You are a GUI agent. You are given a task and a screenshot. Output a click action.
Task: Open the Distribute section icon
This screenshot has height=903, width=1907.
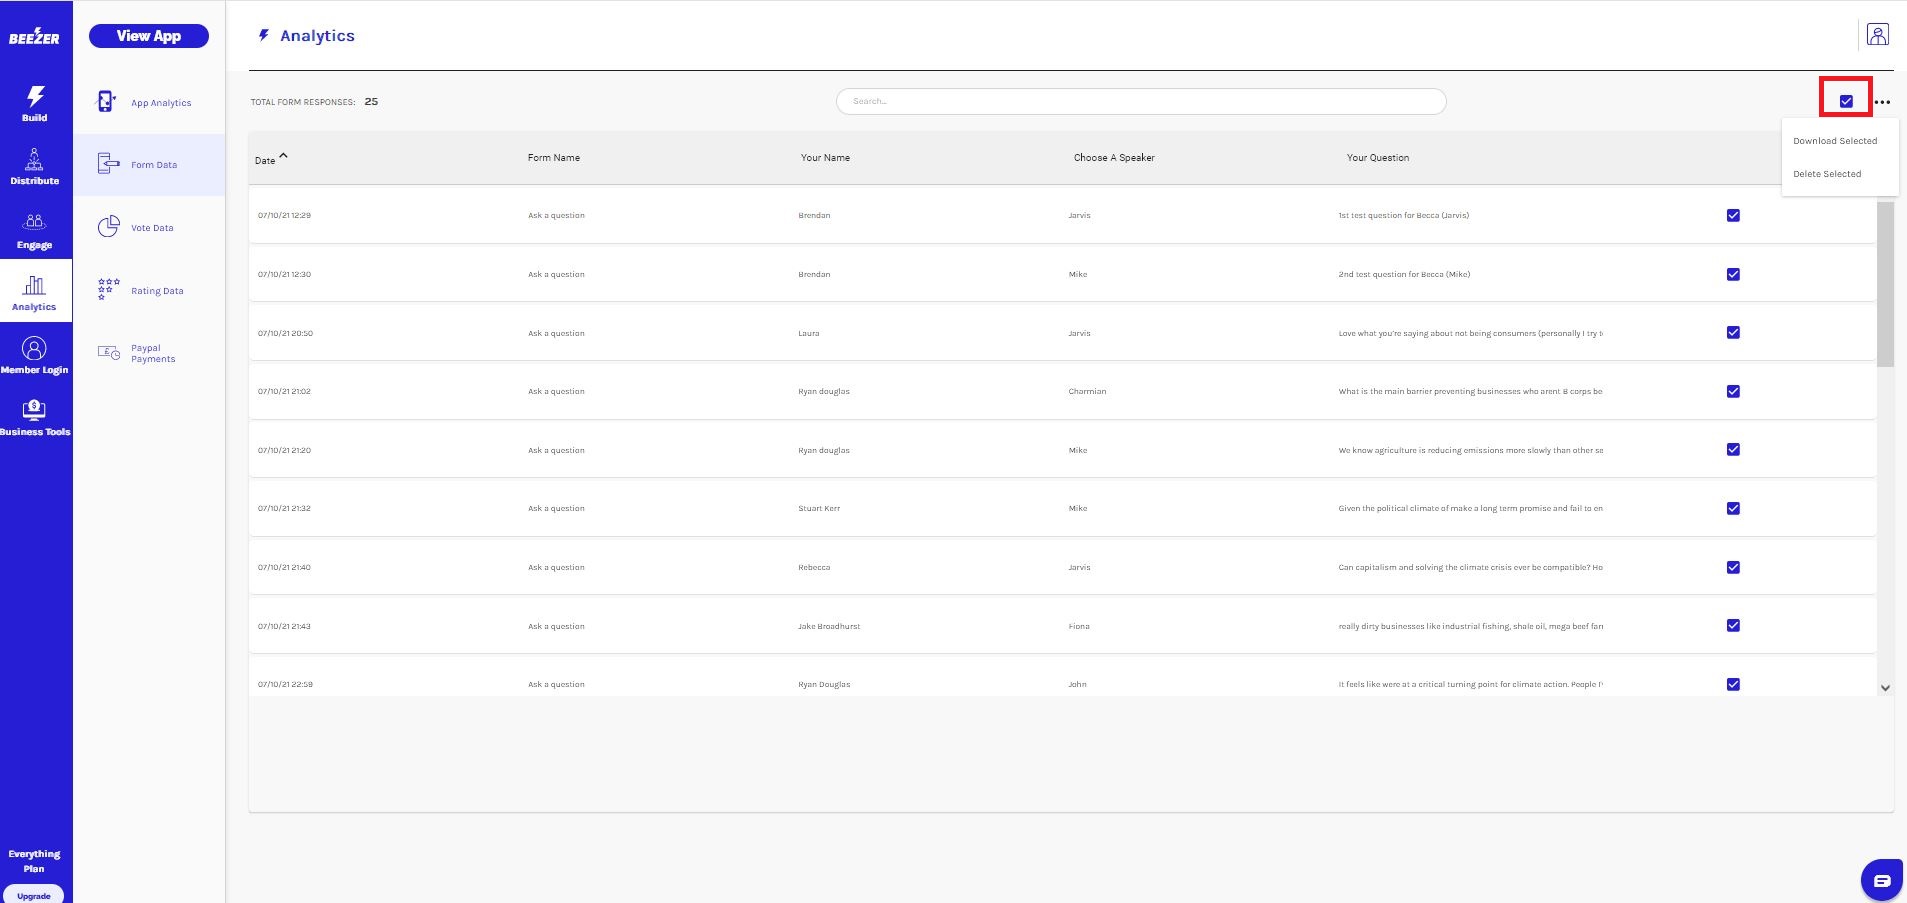point(35,160)
